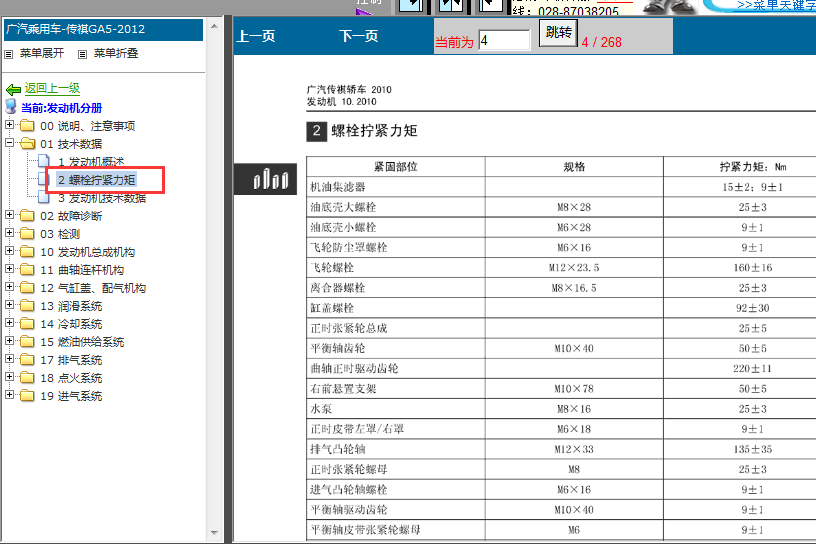Expand the 18 点火系统 node
The width and height of the screenshot is (816, 544).
coord(9,376)
